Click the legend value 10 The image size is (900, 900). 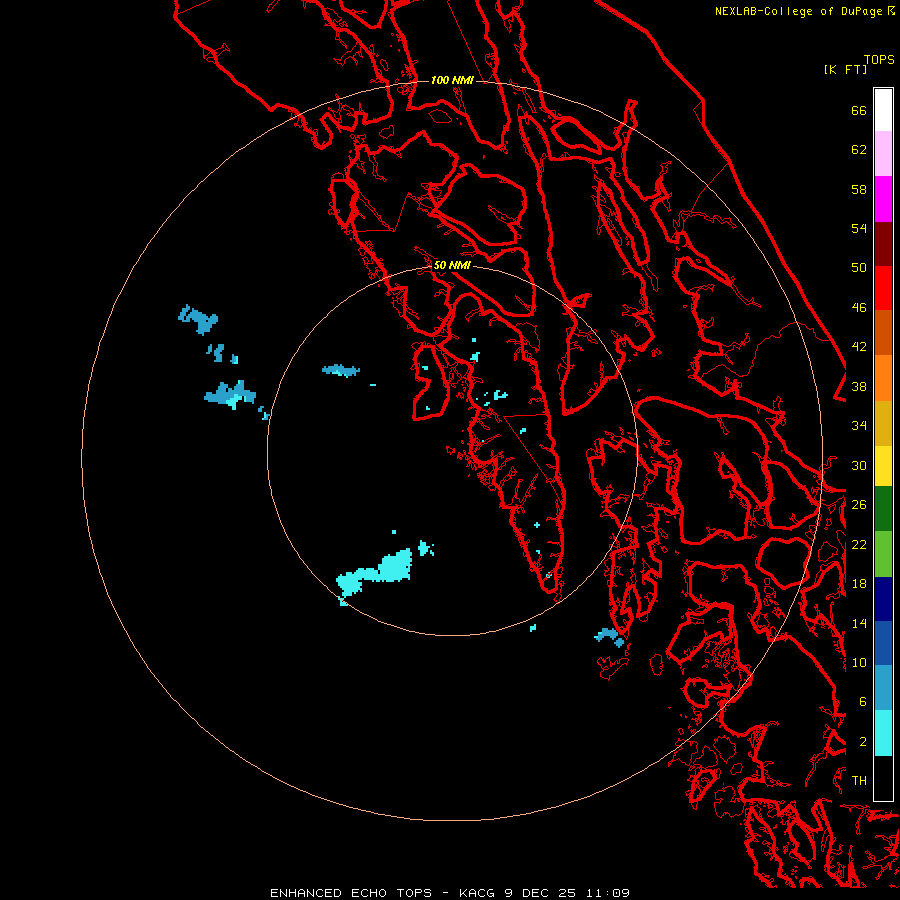(x=859, y=662)
